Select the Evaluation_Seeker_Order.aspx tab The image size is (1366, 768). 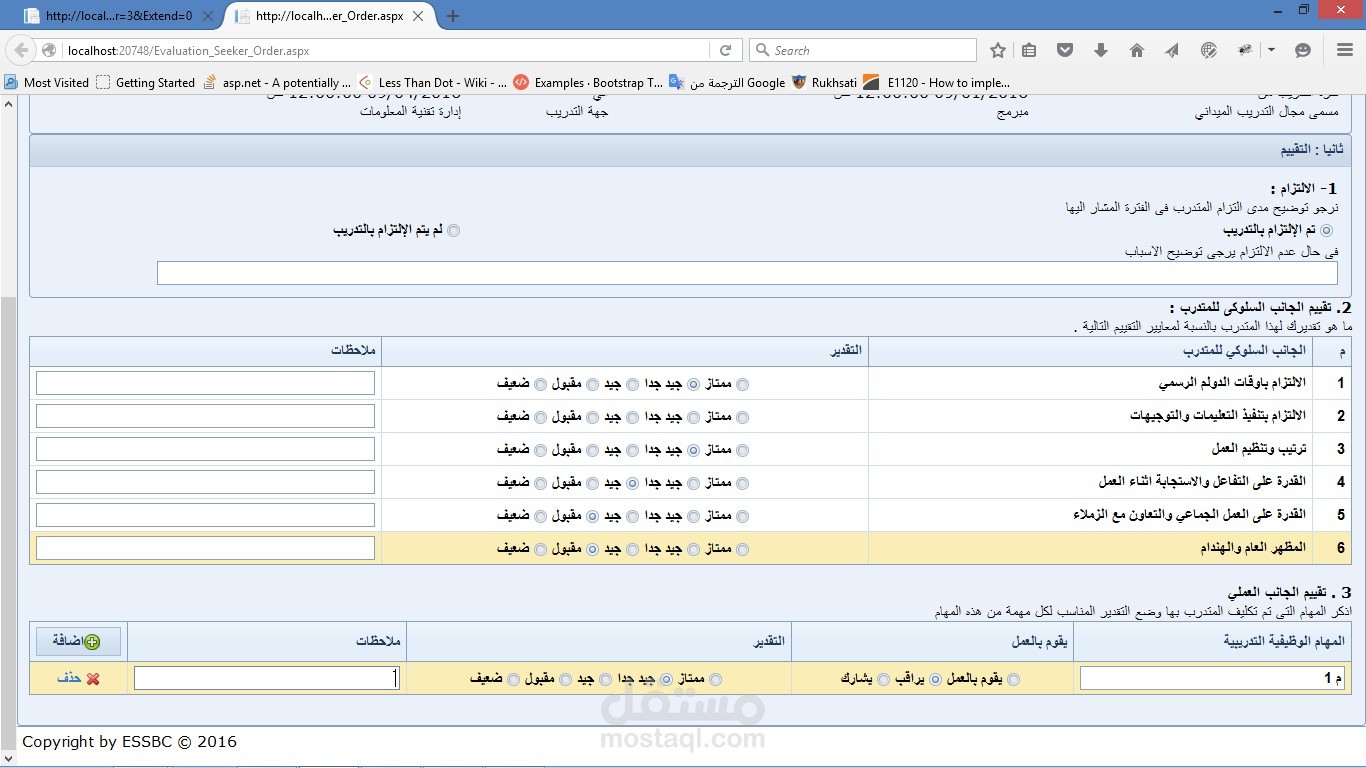(x=330, y=16)
